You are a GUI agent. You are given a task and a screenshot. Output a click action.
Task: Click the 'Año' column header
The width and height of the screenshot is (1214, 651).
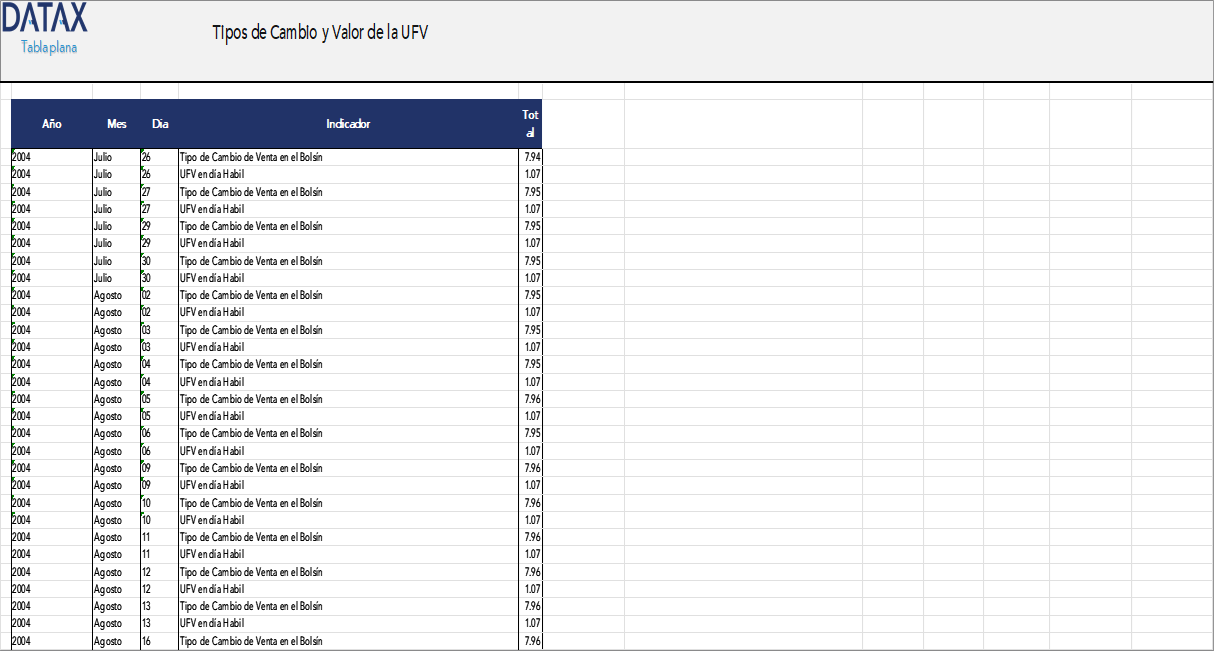(52, 124)
